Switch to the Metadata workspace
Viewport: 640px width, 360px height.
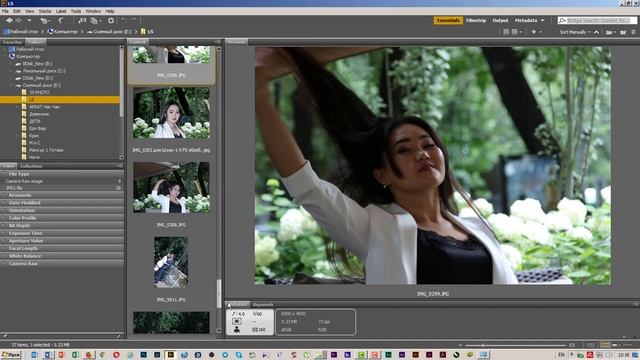526,20
